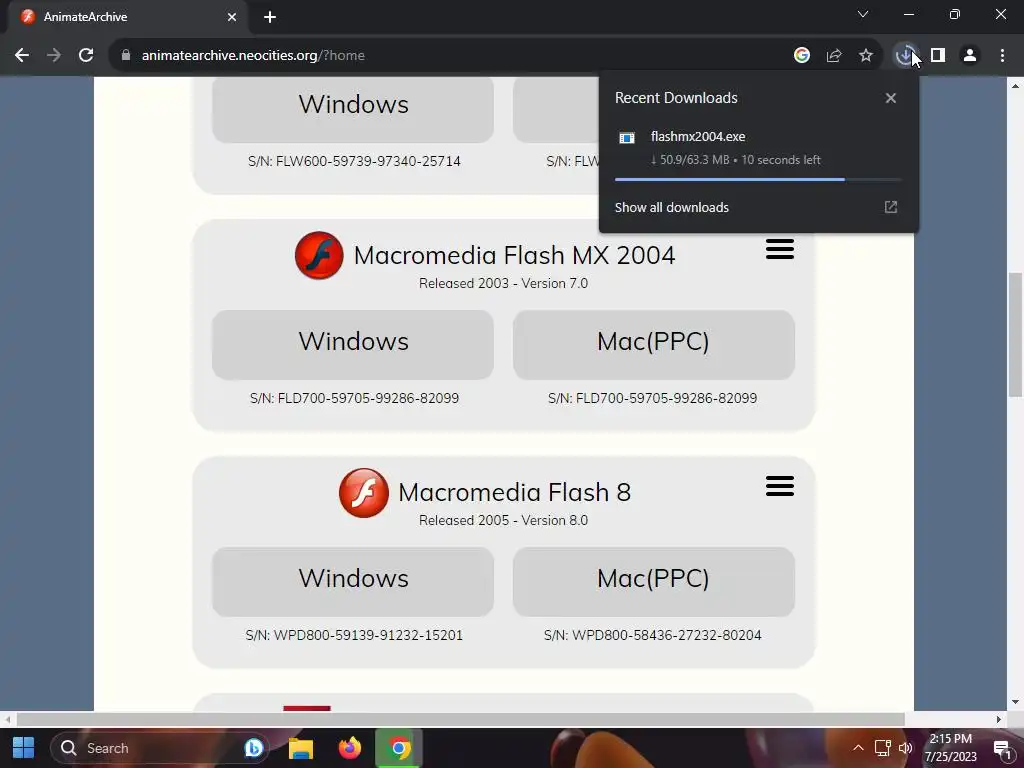Click the topmost Windows download button
The height and width of the screenshot is (768, 1024).
(x=353, y=109)
